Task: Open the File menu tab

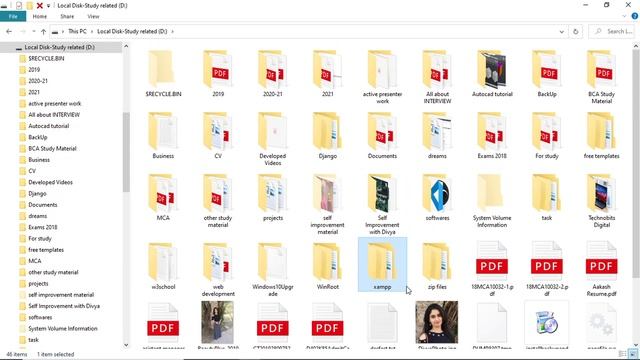Action: [13, 16]
